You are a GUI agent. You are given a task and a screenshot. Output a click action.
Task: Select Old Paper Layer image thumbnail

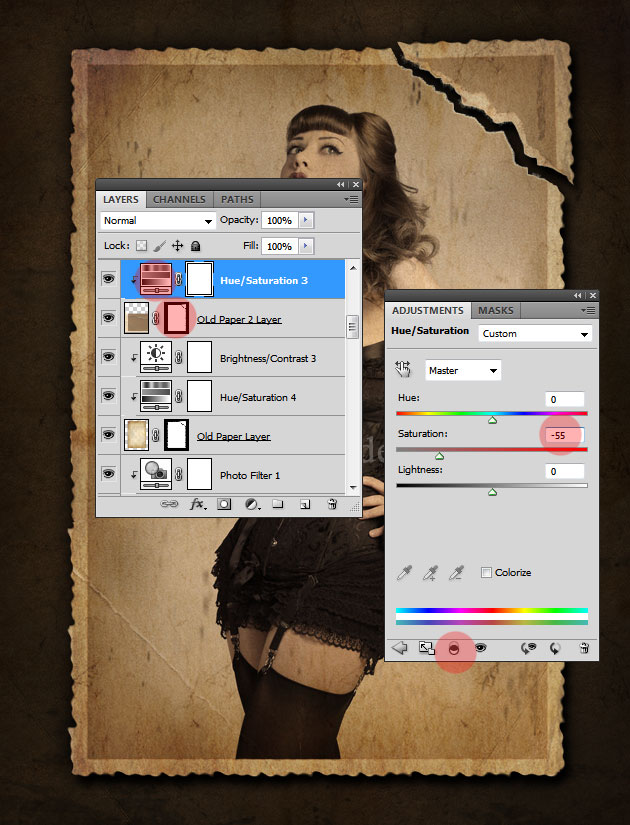[136, 435]
